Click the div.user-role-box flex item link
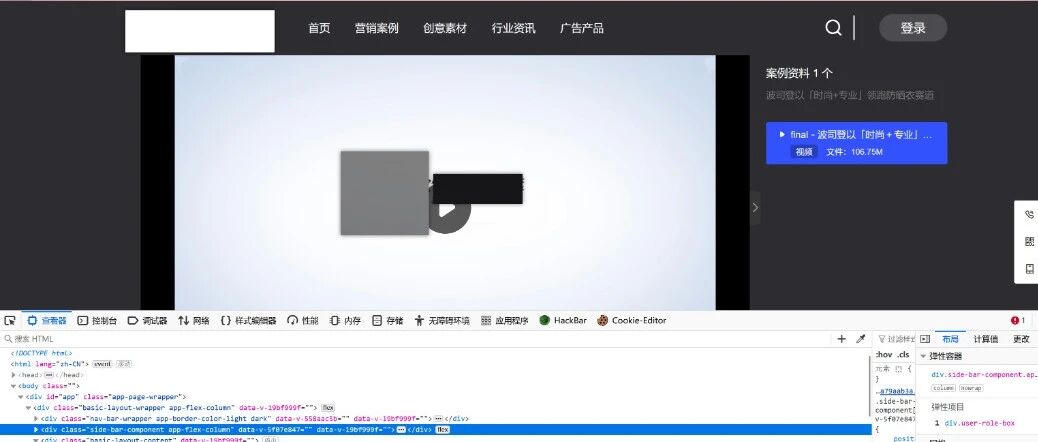Image resolution: width=1038 pixels, height=442 pixels. click(x=979, y=423)
